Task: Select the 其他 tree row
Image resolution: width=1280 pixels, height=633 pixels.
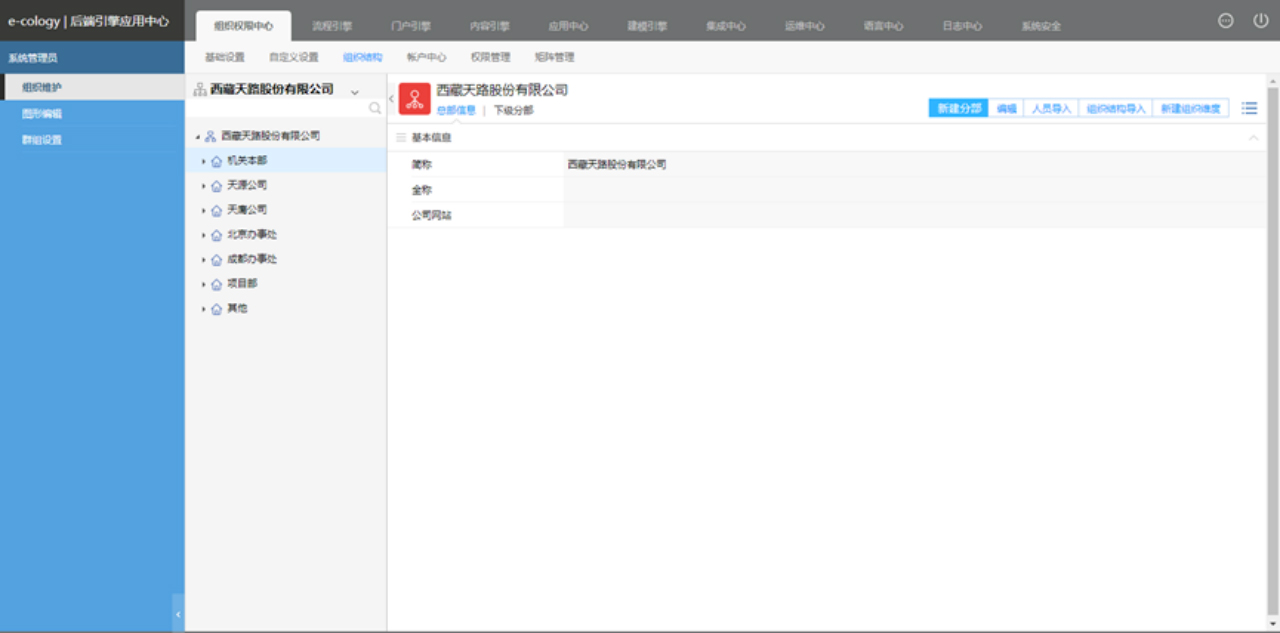Action: [286, 309]
